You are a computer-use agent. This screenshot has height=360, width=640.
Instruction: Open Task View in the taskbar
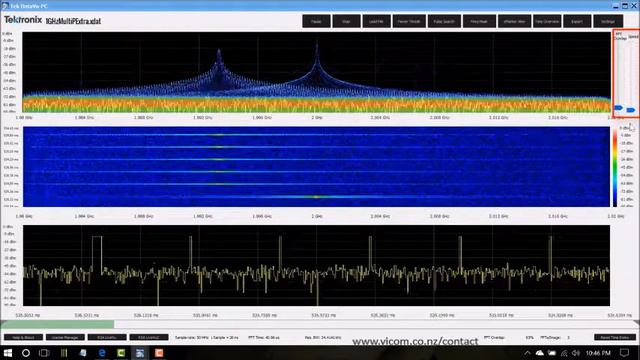coord(44,353)
